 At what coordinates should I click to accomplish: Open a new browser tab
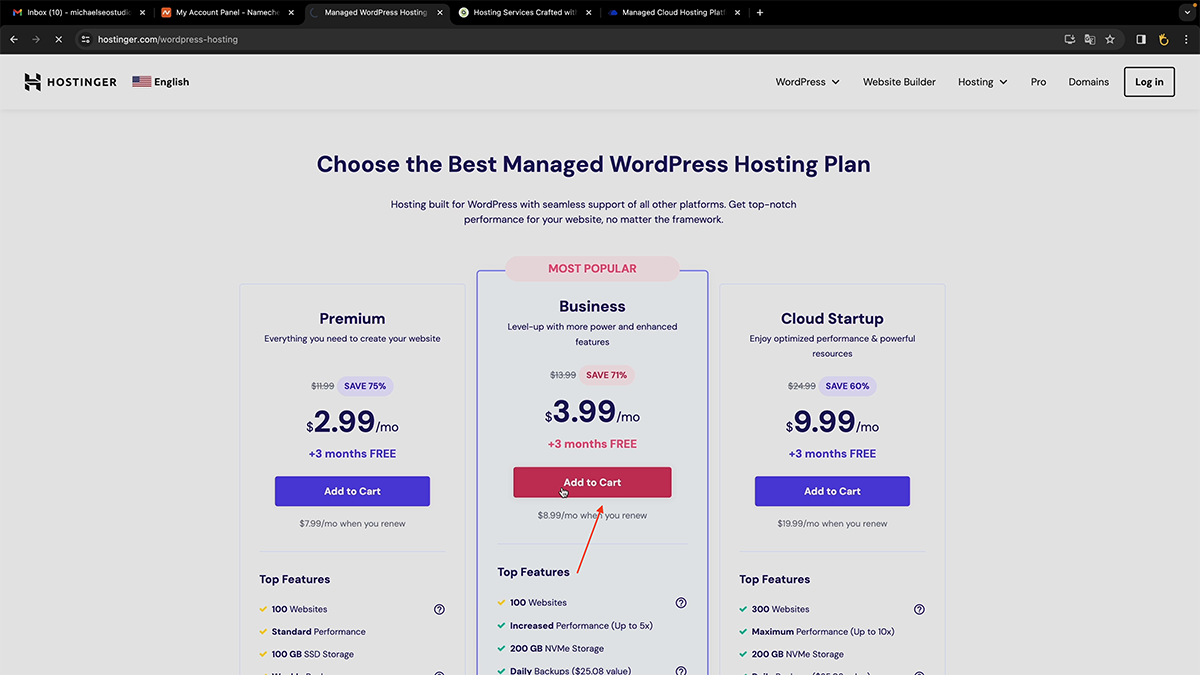(x=760, y=12)
